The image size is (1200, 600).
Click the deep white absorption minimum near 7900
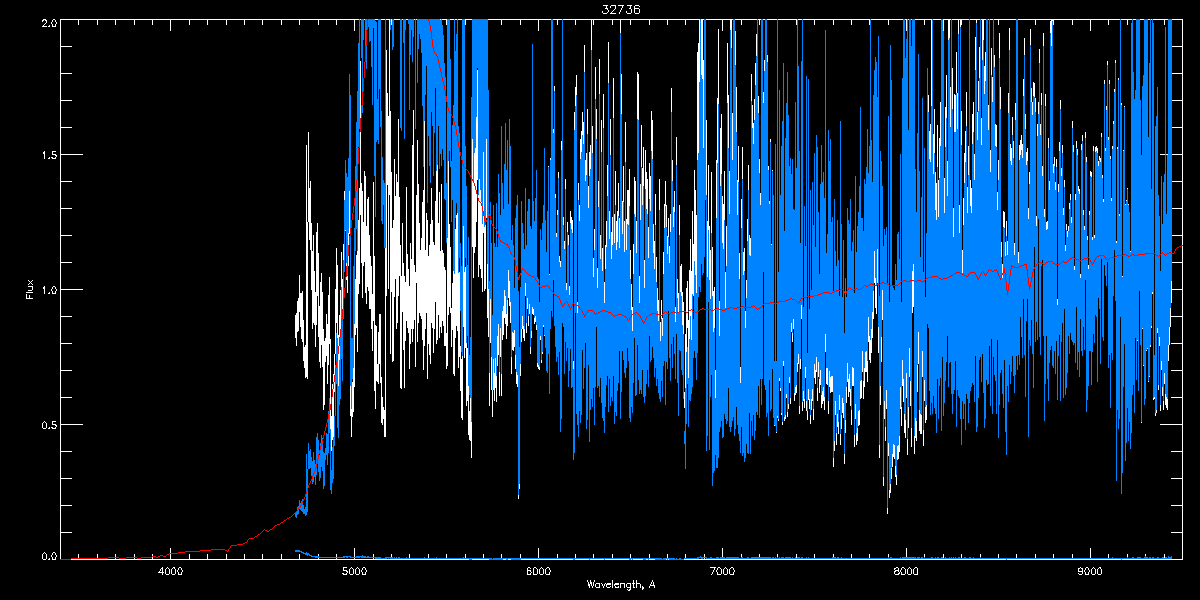pyautogui.click(x=887, y=505)
